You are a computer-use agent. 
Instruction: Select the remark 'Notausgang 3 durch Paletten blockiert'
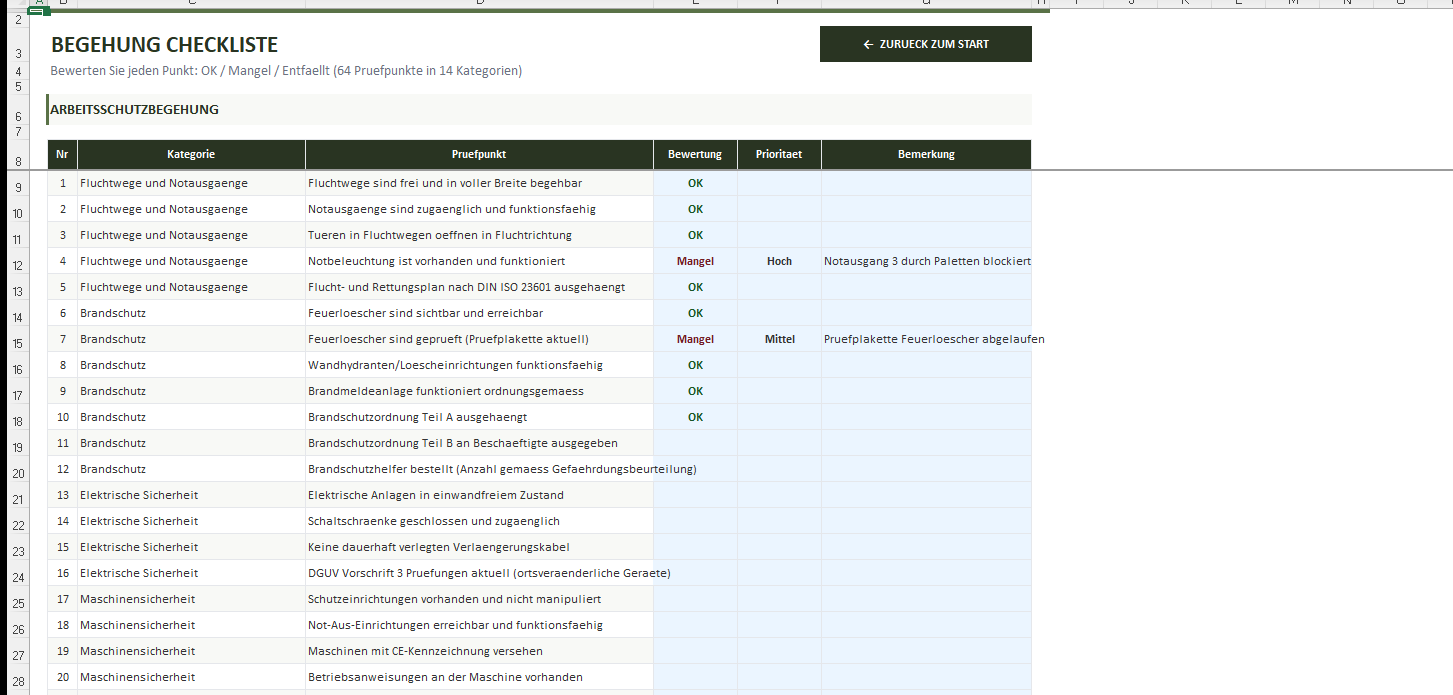(926, 261)
